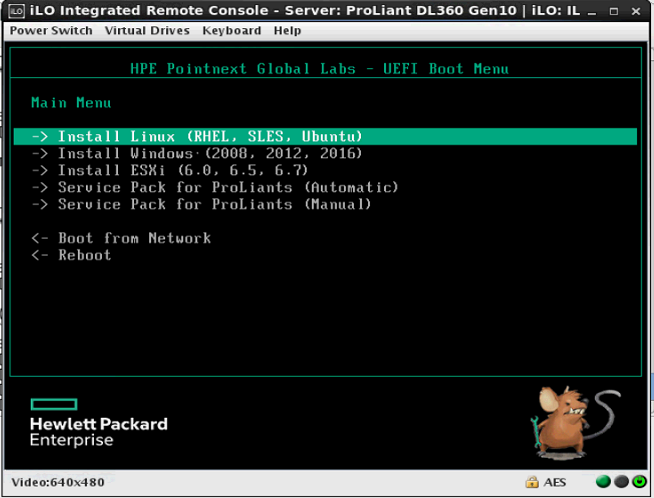654x498 pixels.
Task: Select Install ESXi (6.0, 6.5, 6.7) entry
Action: 170,170
